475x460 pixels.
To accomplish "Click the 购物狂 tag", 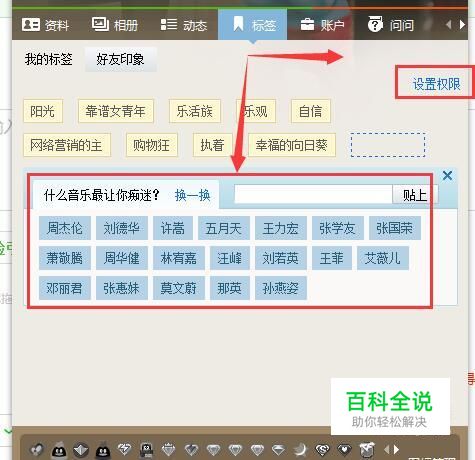I will click(152, 145).
